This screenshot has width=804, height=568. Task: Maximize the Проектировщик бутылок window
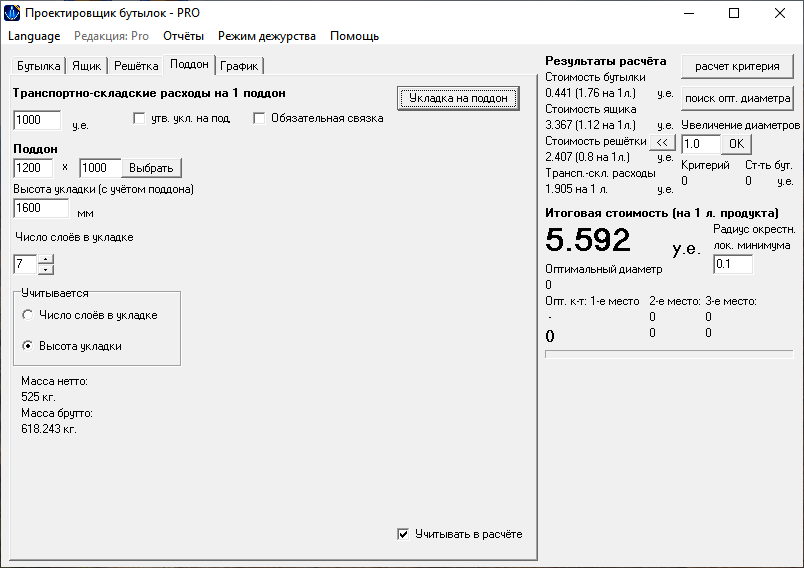[734, 13]
